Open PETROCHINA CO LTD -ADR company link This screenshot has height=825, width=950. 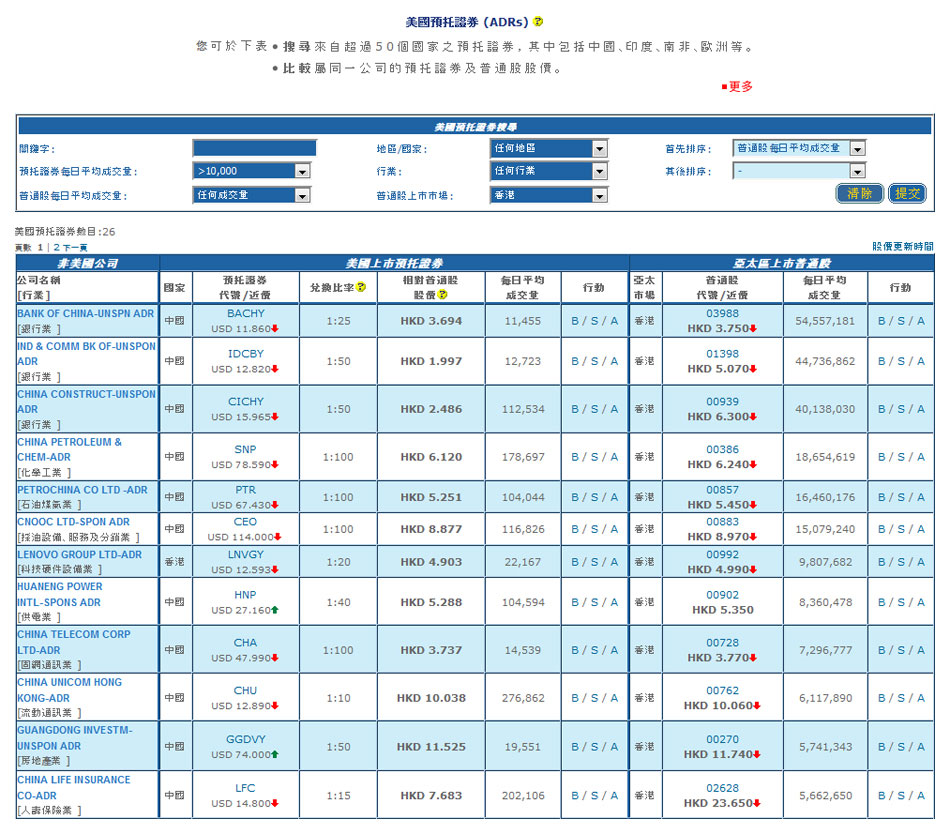[82, 489]
